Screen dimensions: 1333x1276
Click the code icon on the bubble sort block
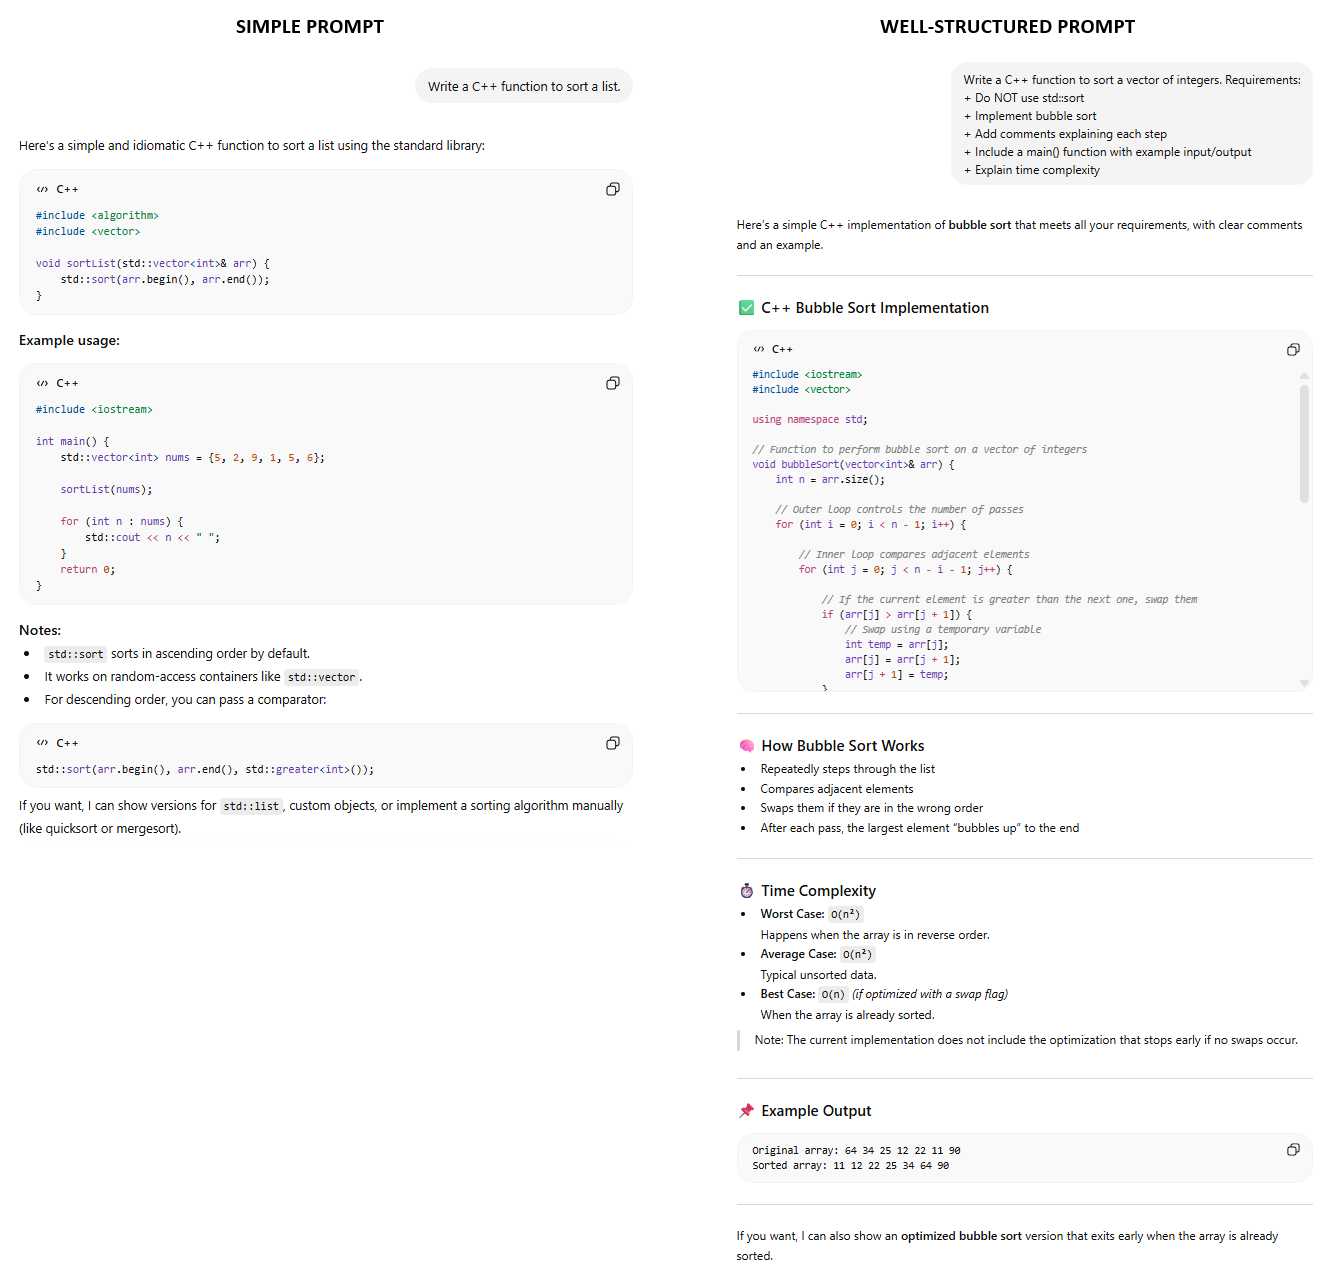pos(759,349)
